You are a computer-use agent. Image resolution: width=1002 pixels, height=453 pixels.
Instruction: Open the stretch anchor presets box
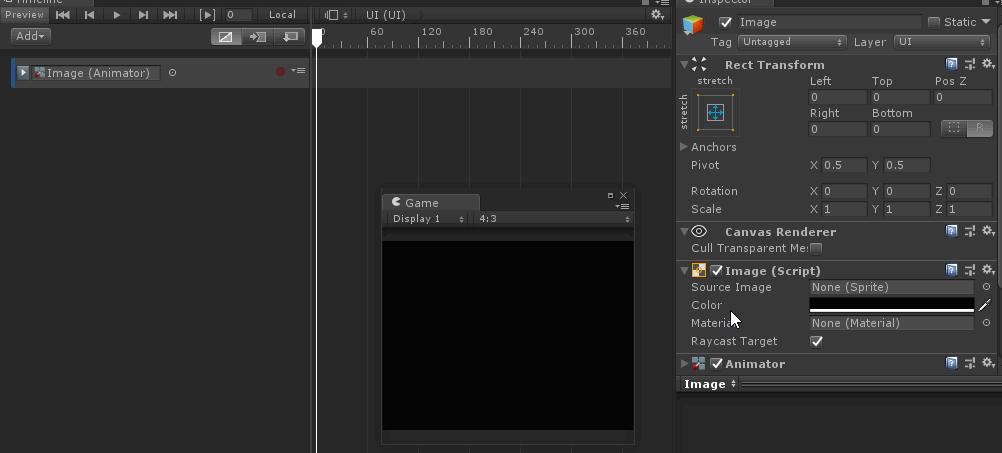pos(715,112)
